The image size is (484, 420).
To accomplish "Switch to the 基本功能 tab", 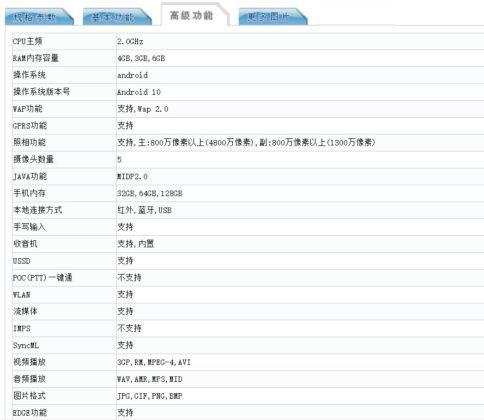I will tap(117, 17).
